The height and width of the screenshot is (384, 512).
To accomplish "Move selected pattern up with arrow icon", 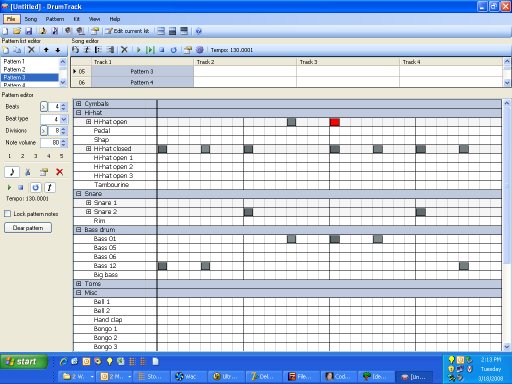I will (46, 50).
